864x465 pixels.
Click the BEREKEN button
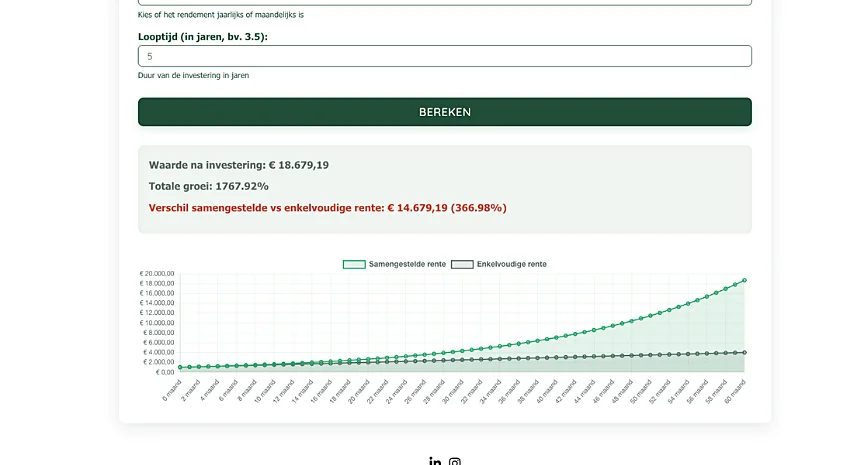coord(445,112)
